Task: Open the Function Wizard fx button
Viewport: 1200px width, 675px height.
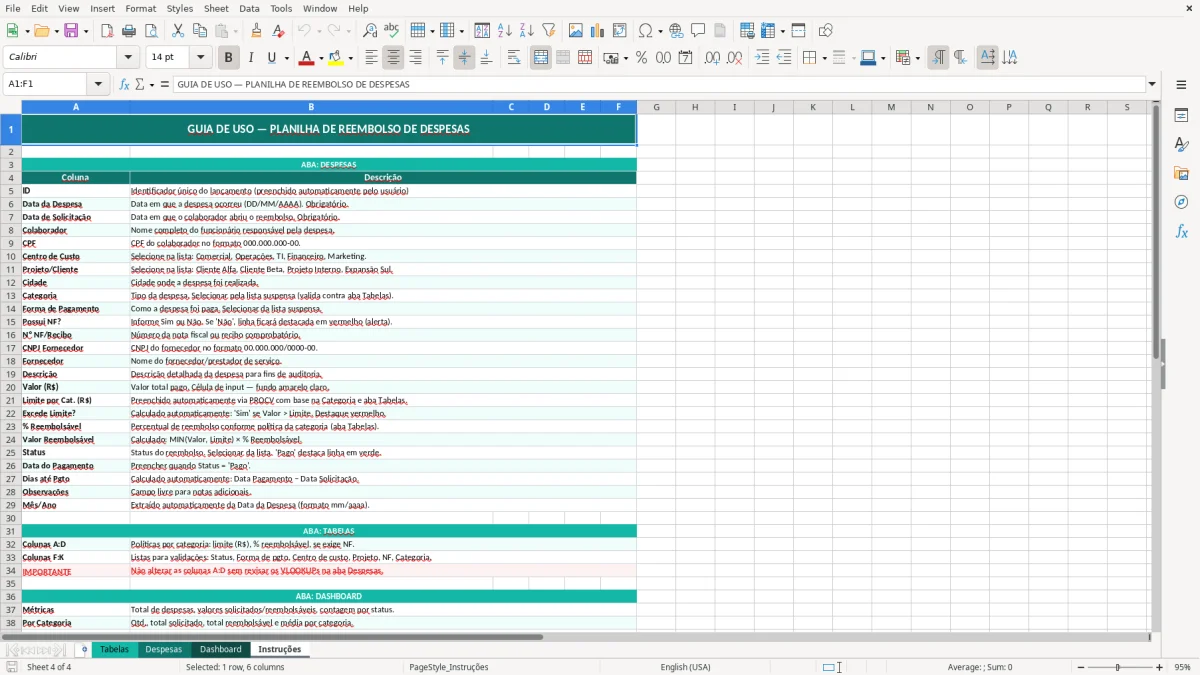Action: [x=125, y=84]
